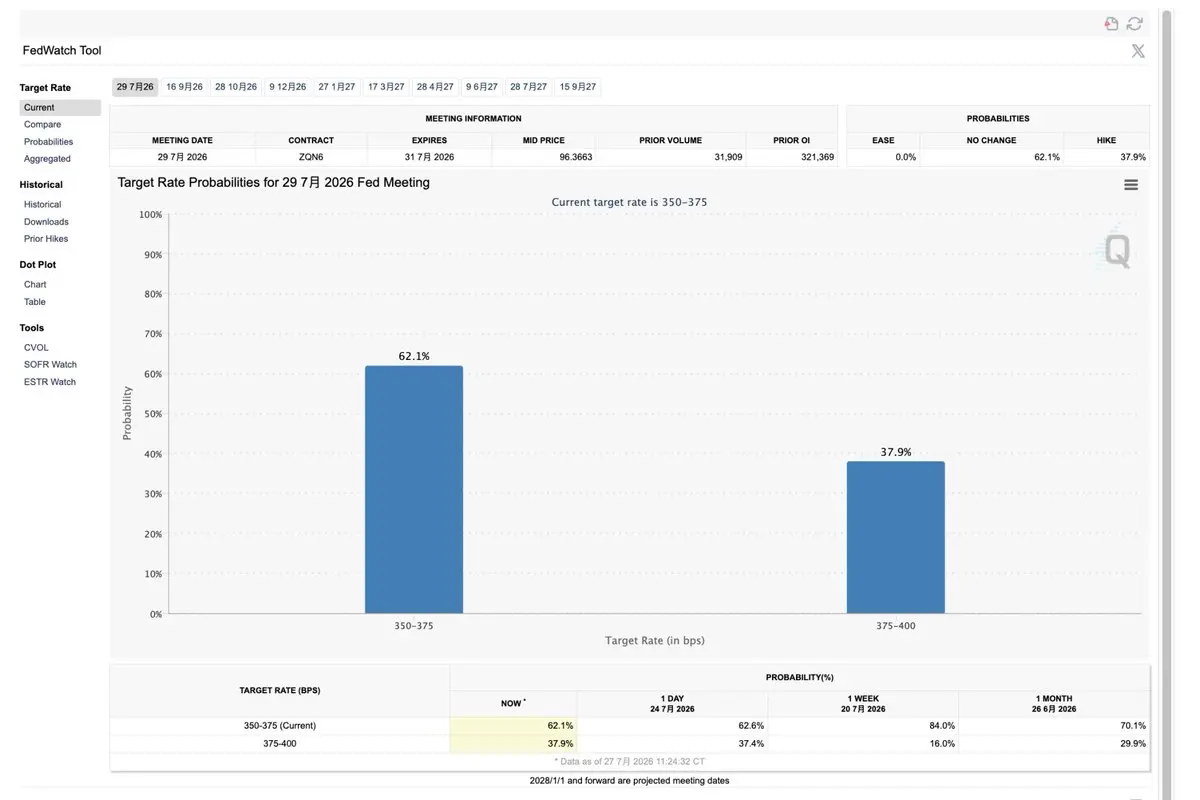Click the refresh icon at top right
This screenshot has width=1200, height=800.
[x=1134, y=24]
